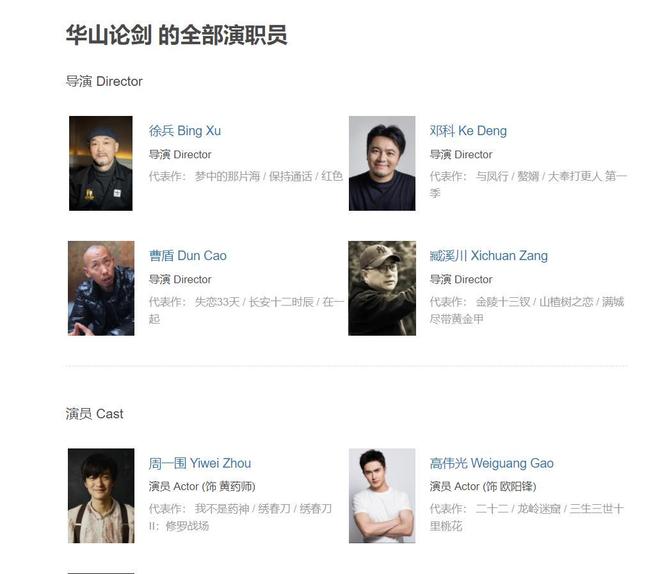Click Dun Cao's representative works text
Viewport: 660px width, 574px height.
(x=246, y=310)
